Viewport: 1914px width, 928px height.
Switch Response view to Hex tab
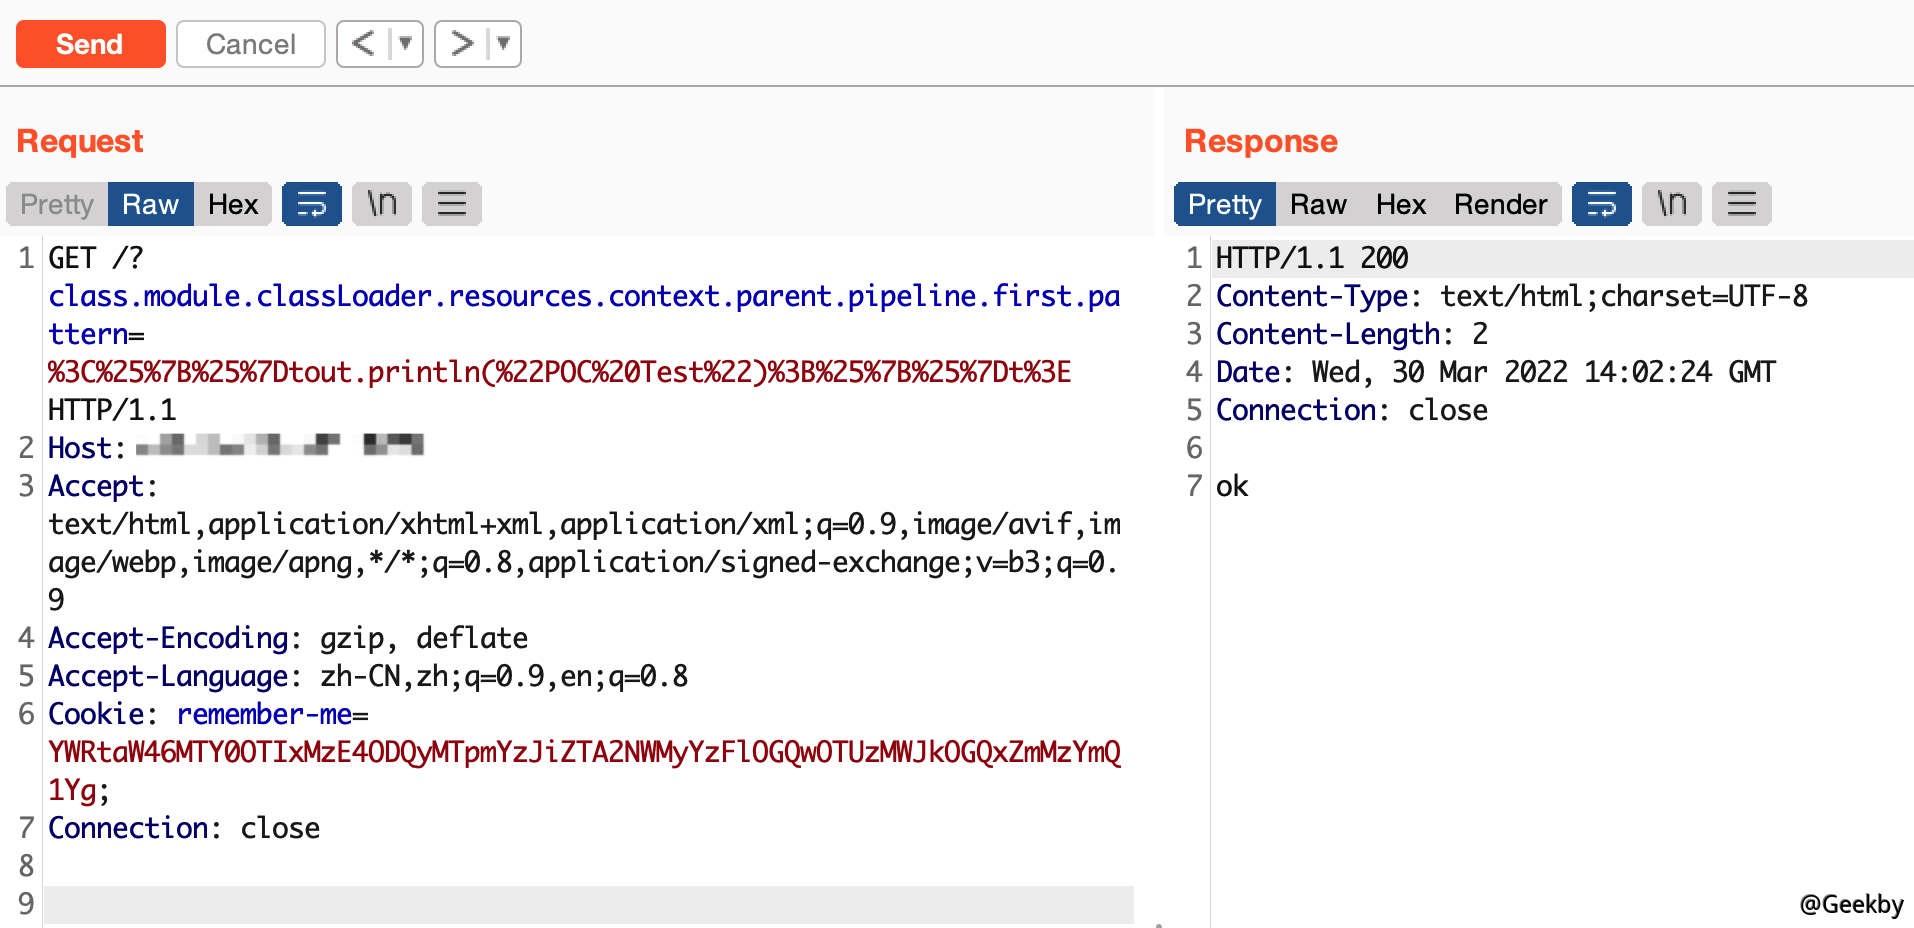[1400, 204]
